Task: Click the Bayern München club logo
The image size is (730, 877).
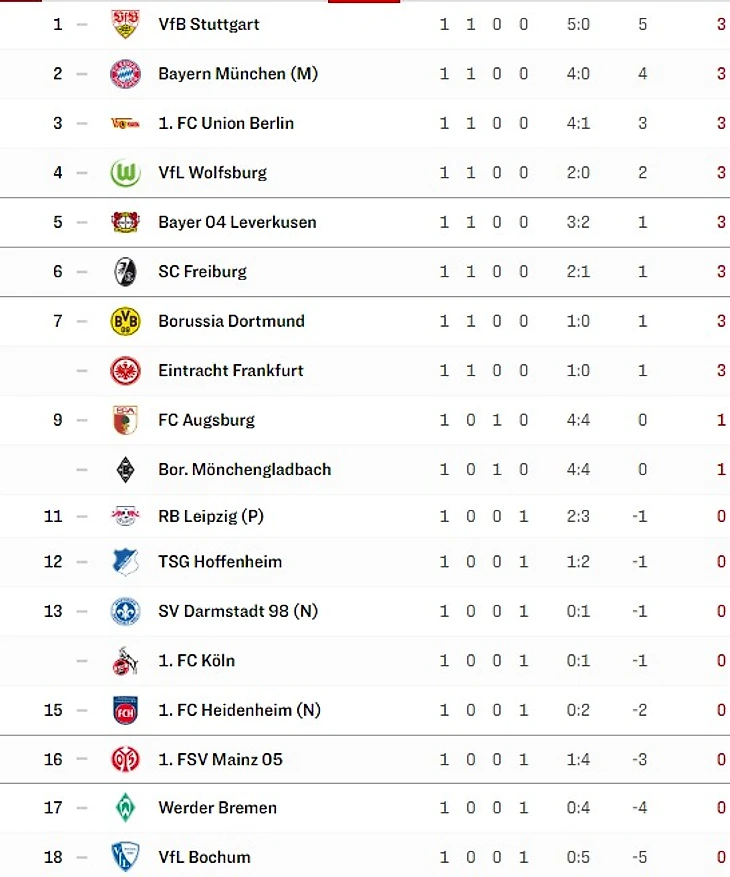Action: (x=125, y=74)
